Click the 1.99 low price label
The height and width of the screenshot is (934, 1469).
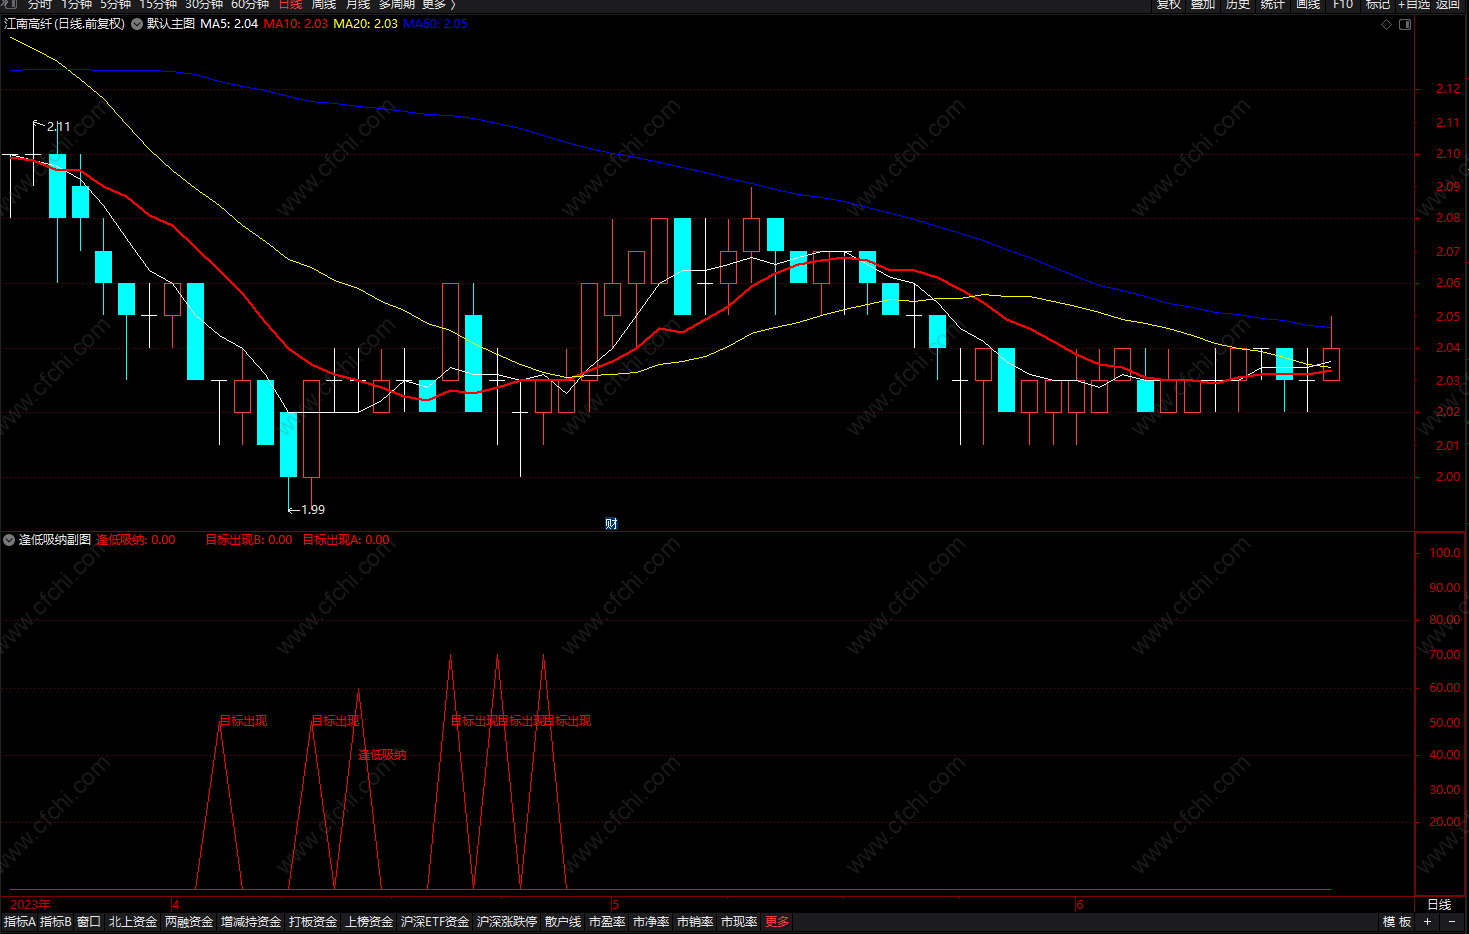313,510
